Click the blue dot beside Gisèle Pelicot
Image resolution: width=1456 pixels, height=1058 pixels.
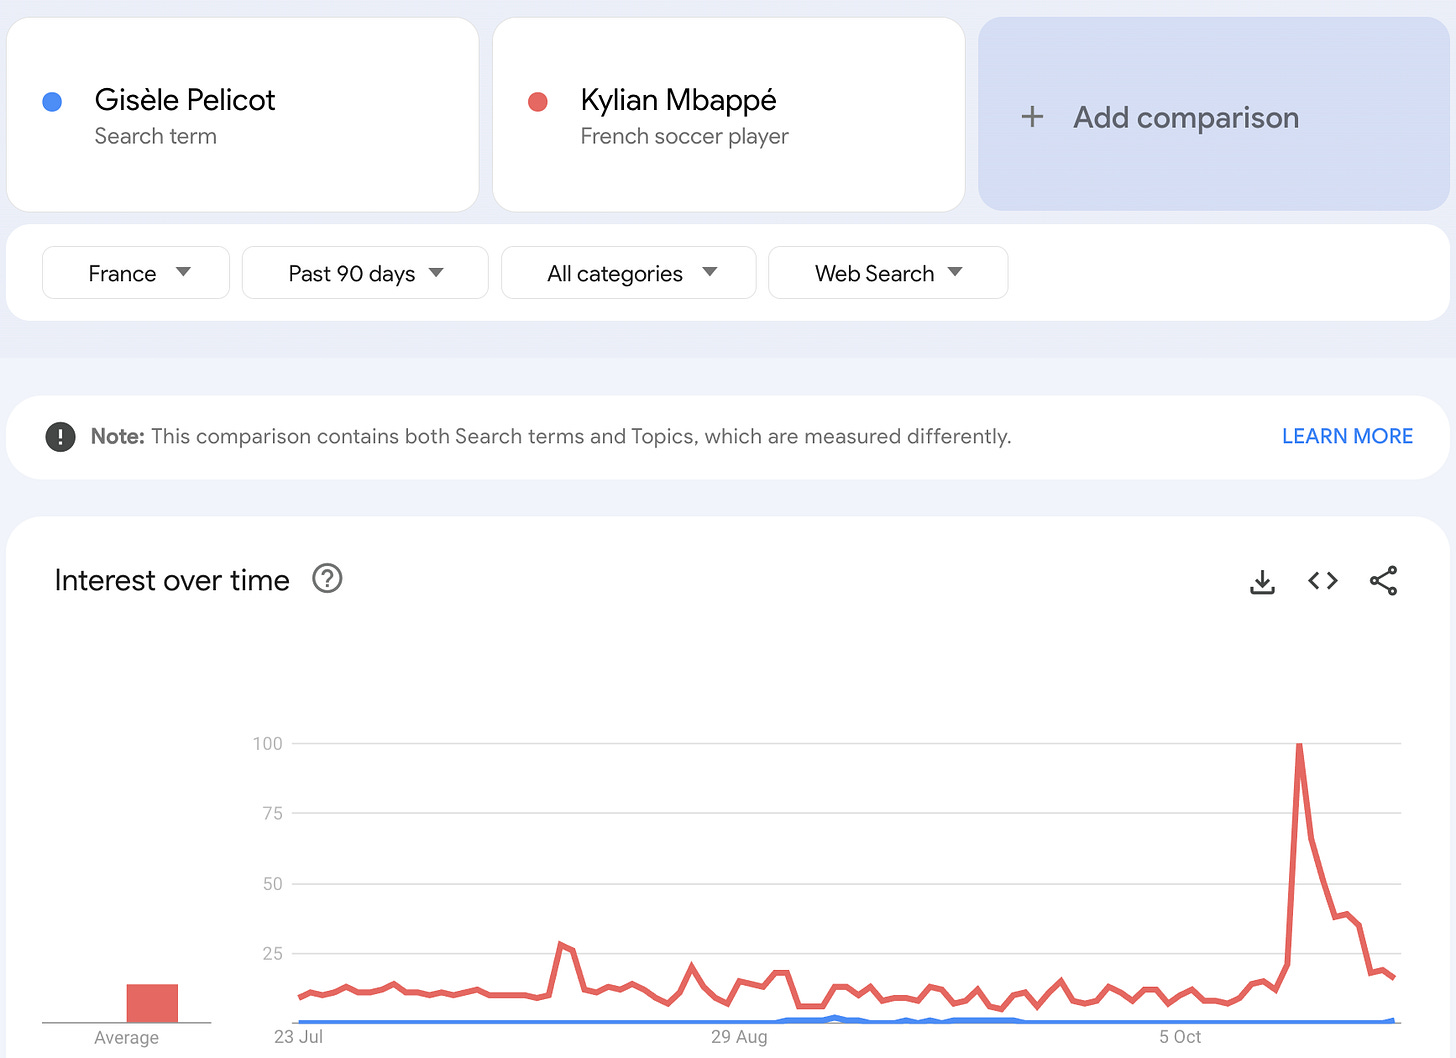pos(52,101)
